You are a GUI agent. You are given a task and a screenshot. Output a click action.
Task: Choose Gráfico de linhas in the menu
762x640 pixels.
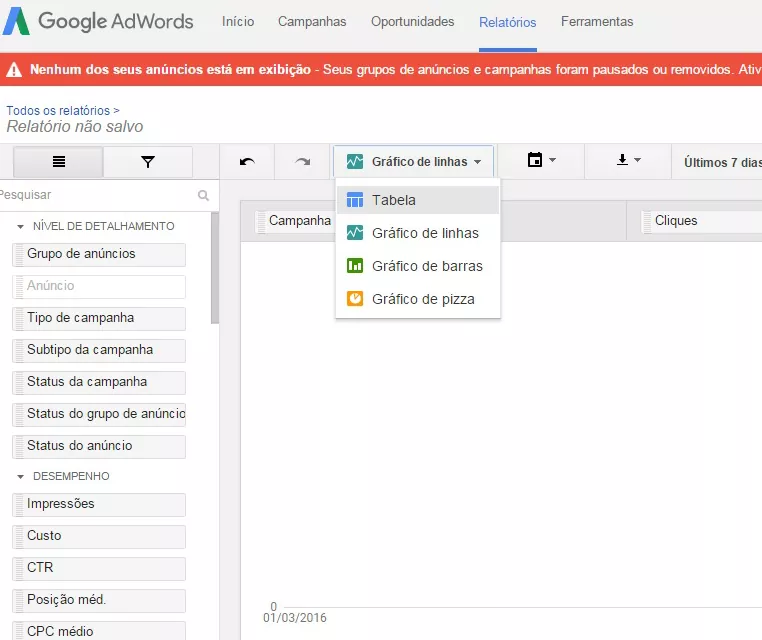pos(418,233)
